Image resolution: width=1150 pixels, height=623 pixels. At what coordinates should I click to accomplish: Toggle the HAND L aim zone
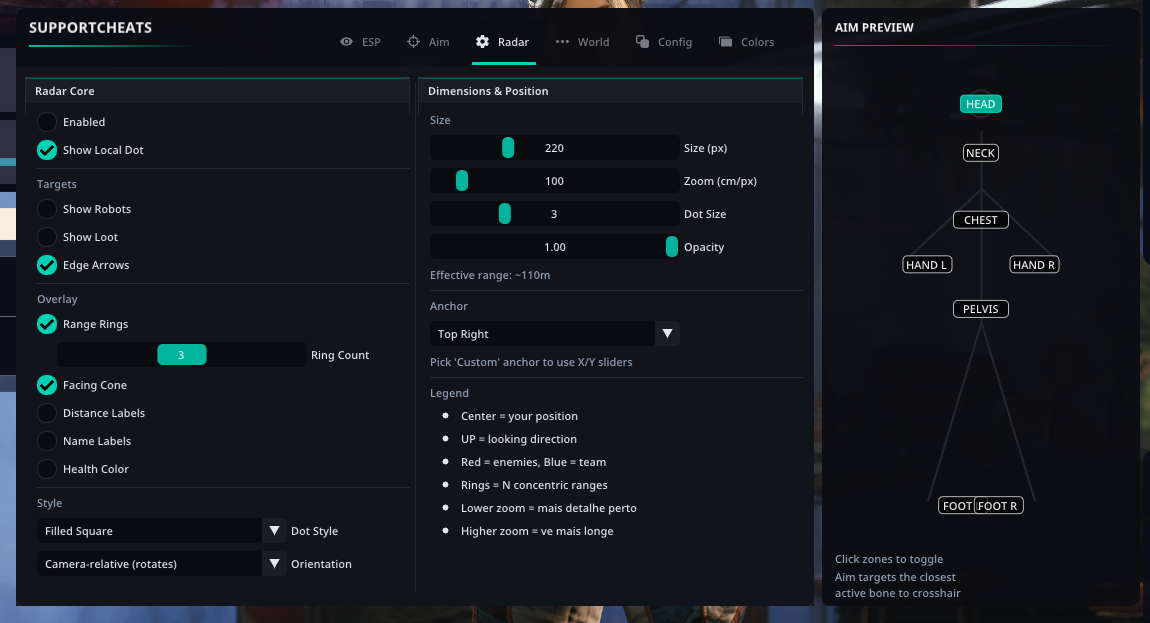tap(927, 265)
